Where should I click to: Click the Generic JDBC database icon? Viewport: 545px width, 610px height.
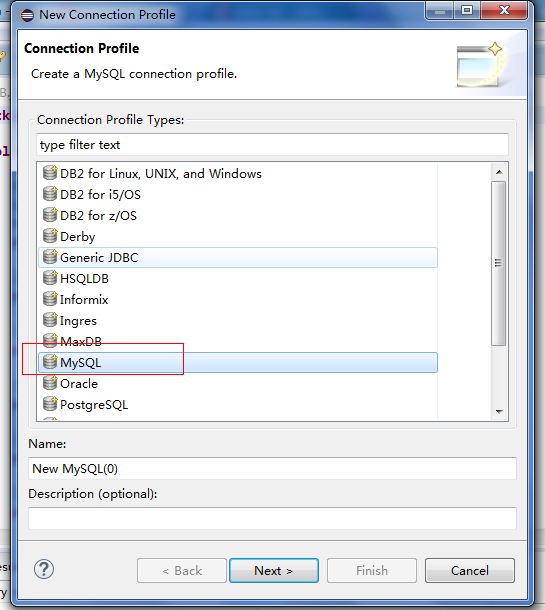coord(50,257)
